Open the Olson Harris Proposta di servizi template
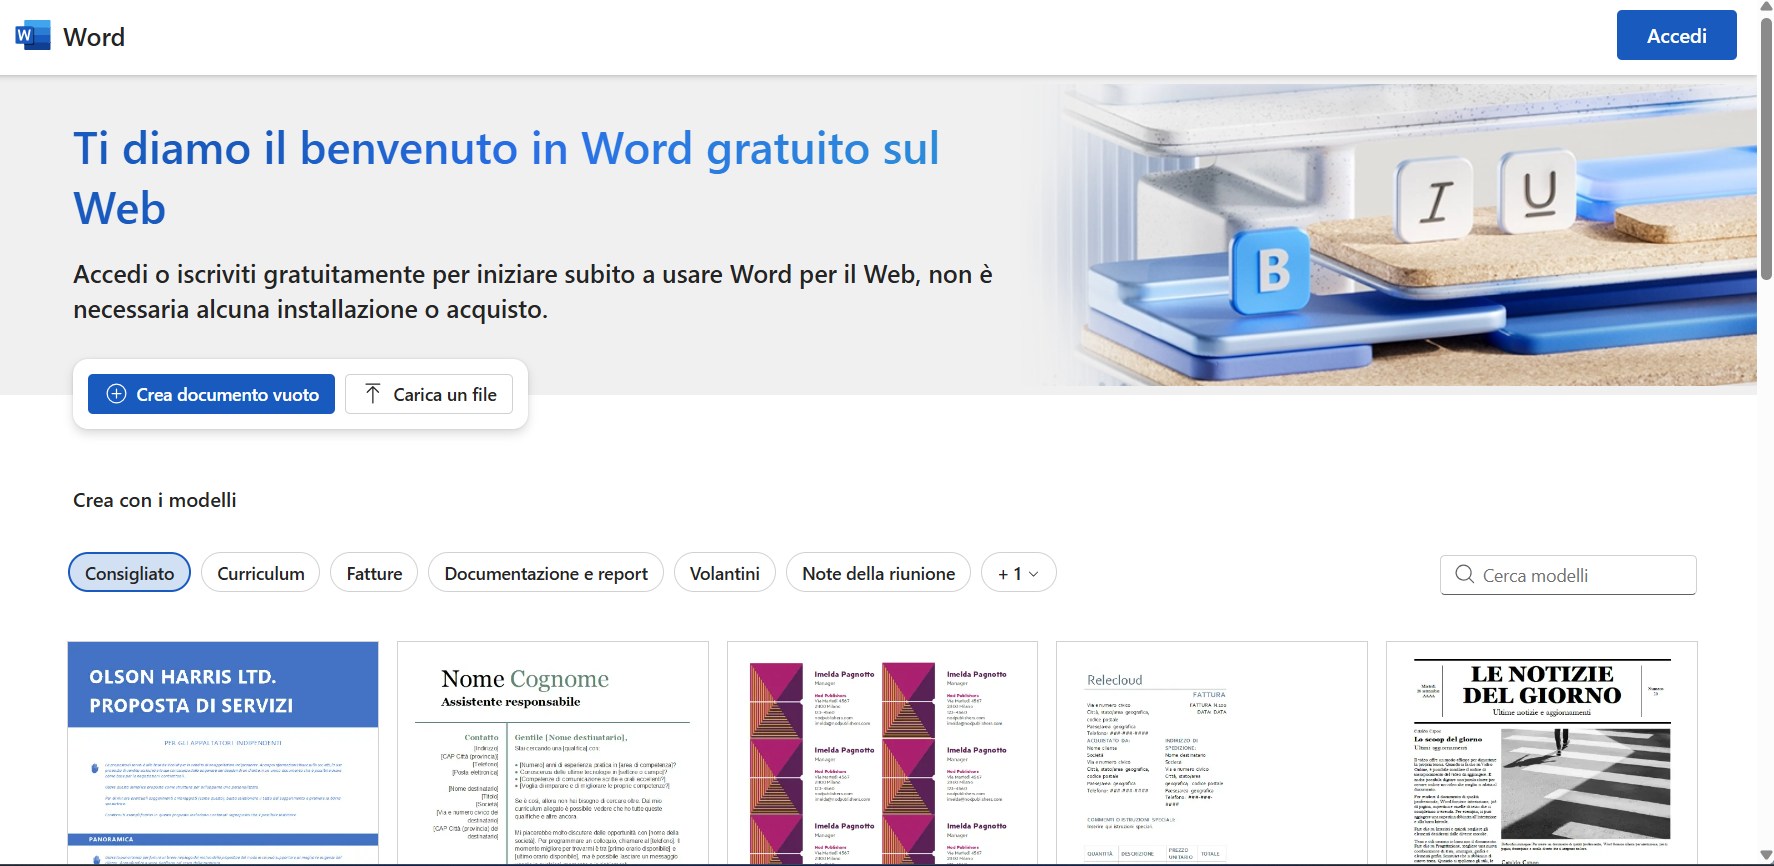Viewport: 1774px width, 866px height. pyautogui.click(x=223, y=753)
